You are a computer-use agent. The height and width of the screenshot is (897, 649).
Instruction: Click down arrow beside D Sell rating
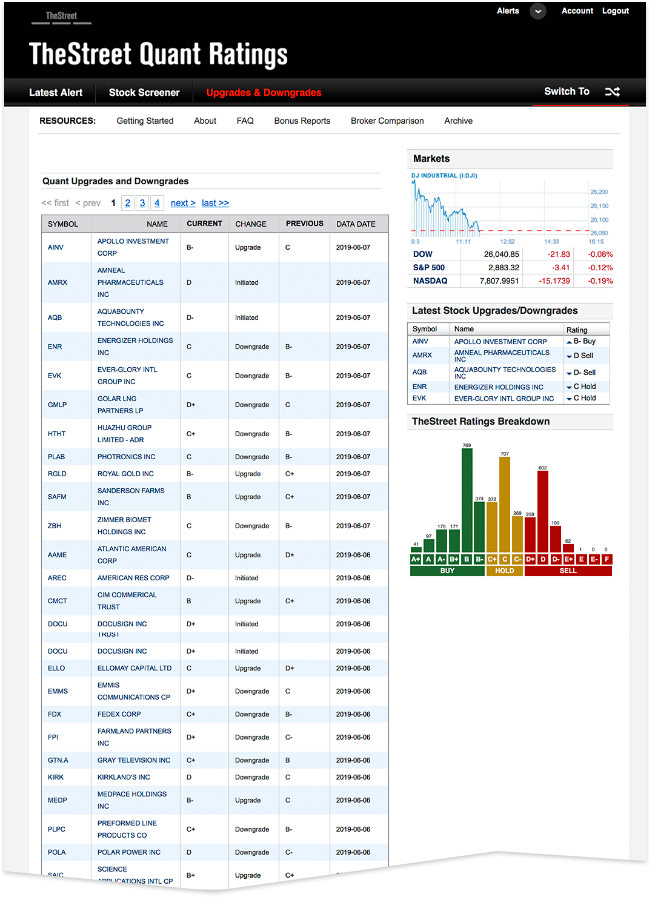click(569, 356)
